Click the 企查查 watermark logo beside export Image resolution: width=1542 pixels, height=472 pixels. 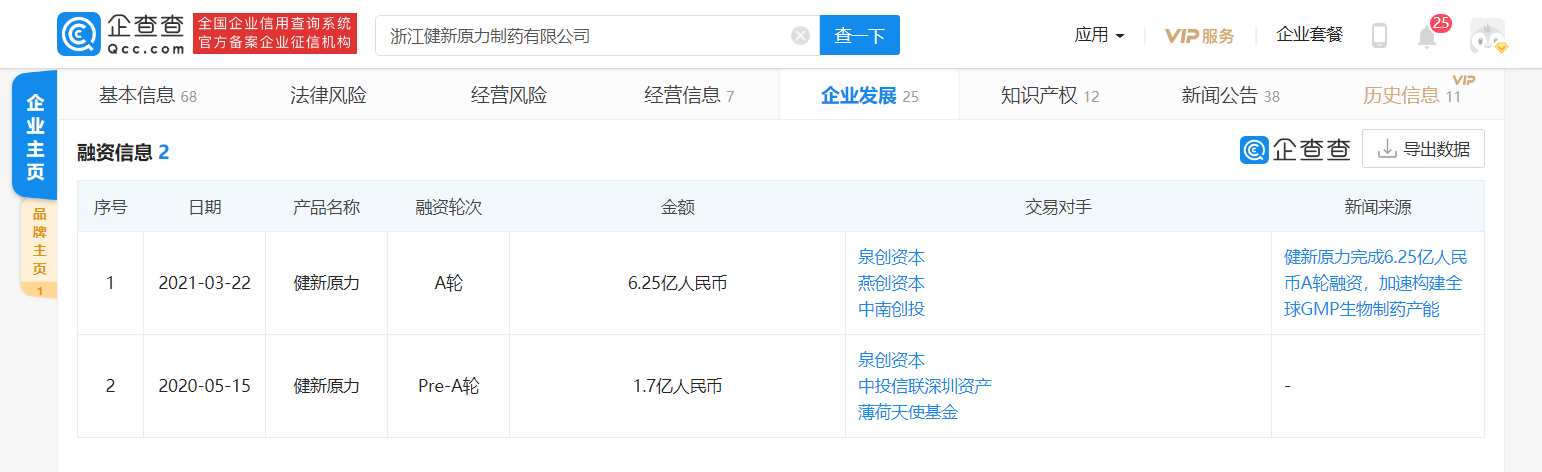click(1295, 149)
